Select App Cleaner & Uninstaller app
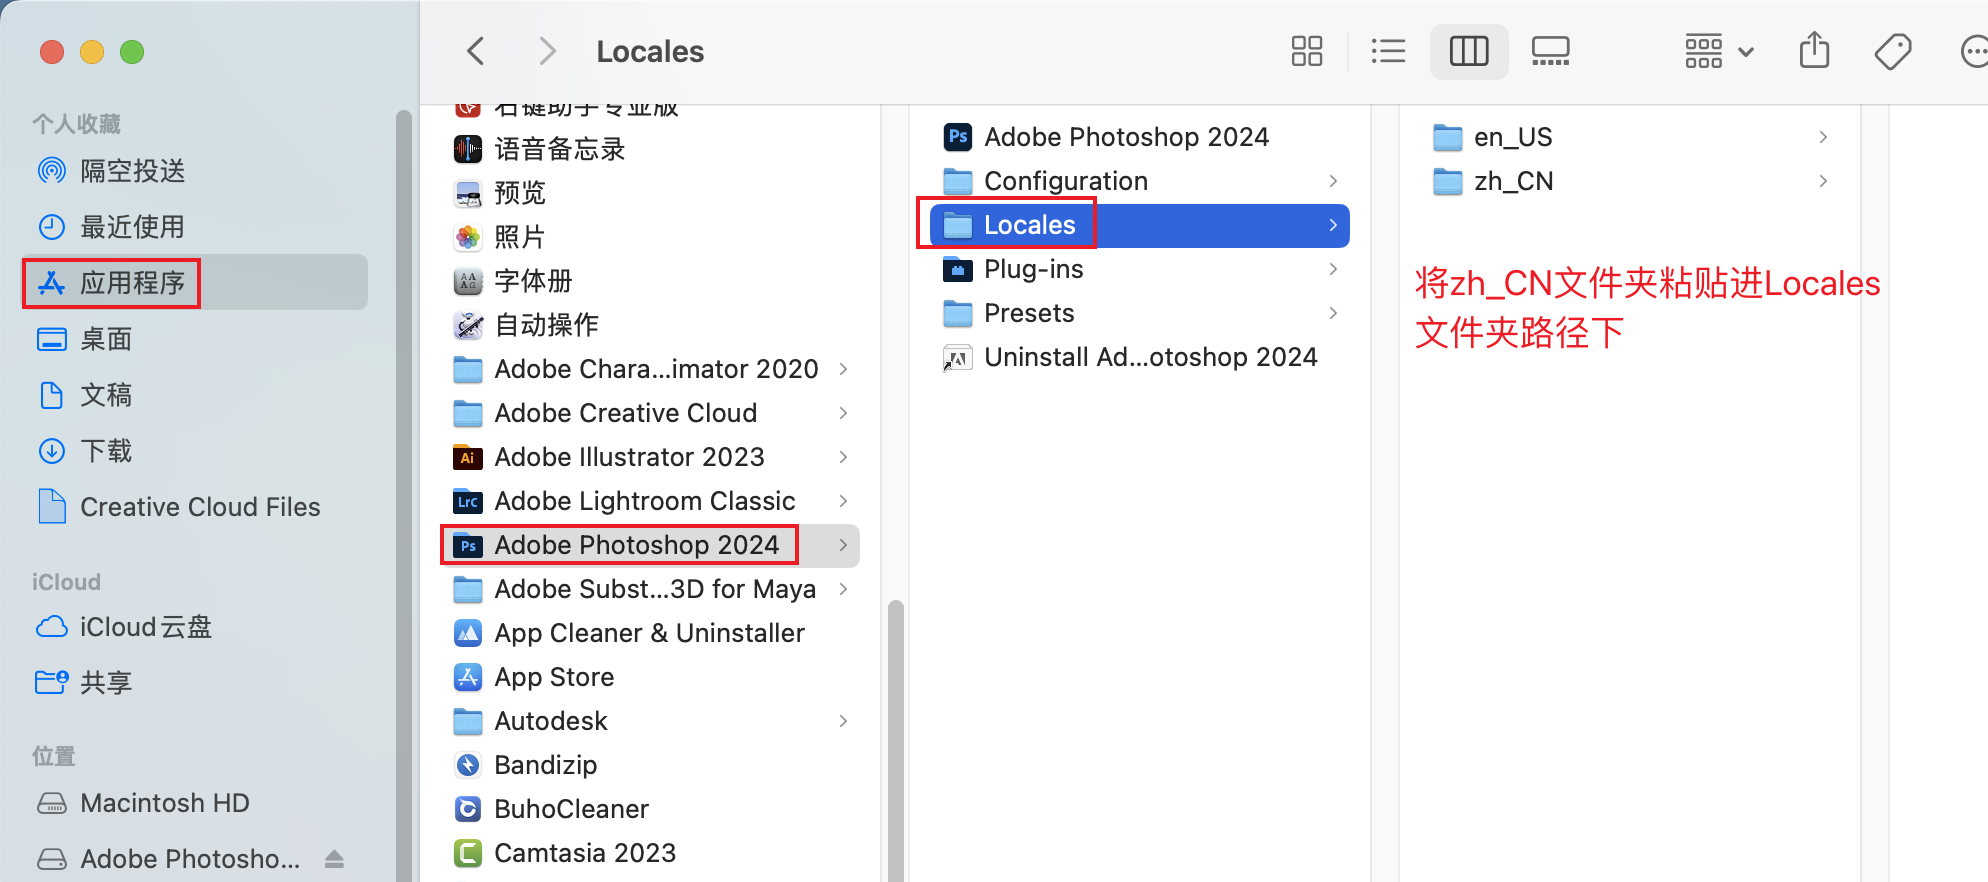Image resolution: width=1988 pixels, height=882 pixels. pyautogui.click(x=650, y=633)
